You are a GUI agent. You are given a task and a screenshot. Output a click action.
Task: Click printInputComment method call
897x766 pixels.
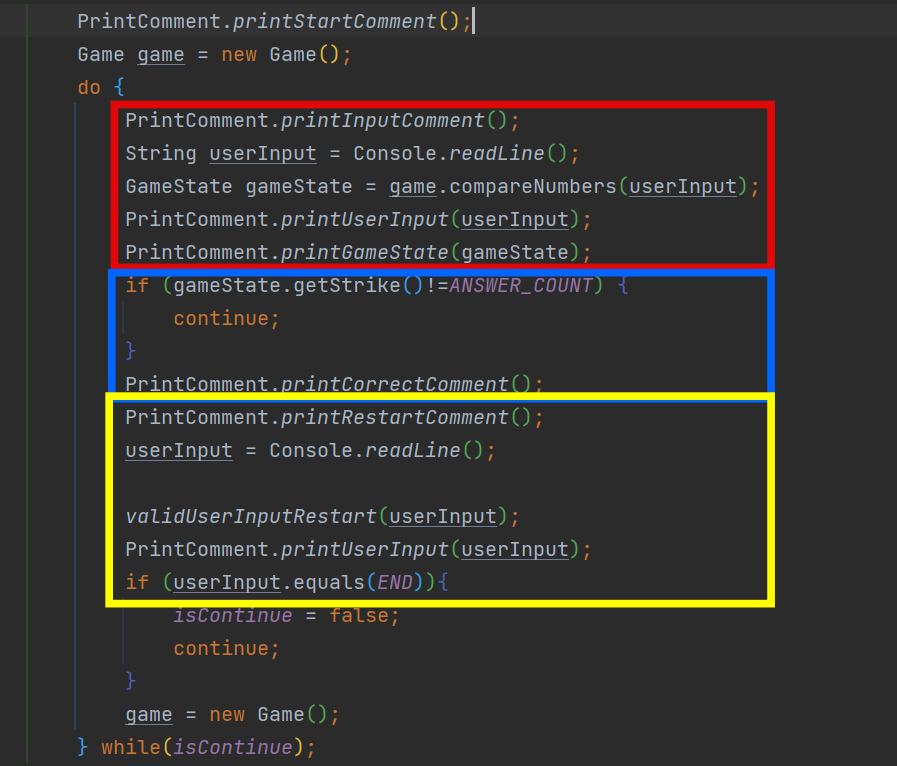(382, 121)
